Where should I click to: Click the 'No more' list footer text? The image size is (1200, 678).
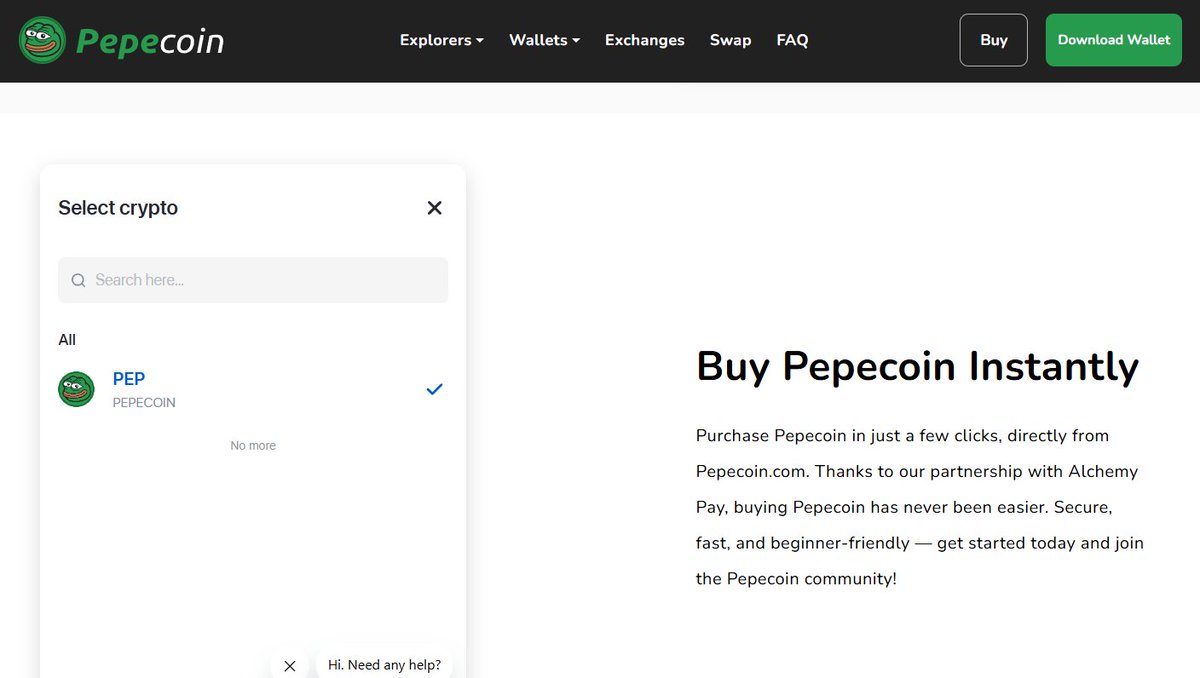point(253,446)
